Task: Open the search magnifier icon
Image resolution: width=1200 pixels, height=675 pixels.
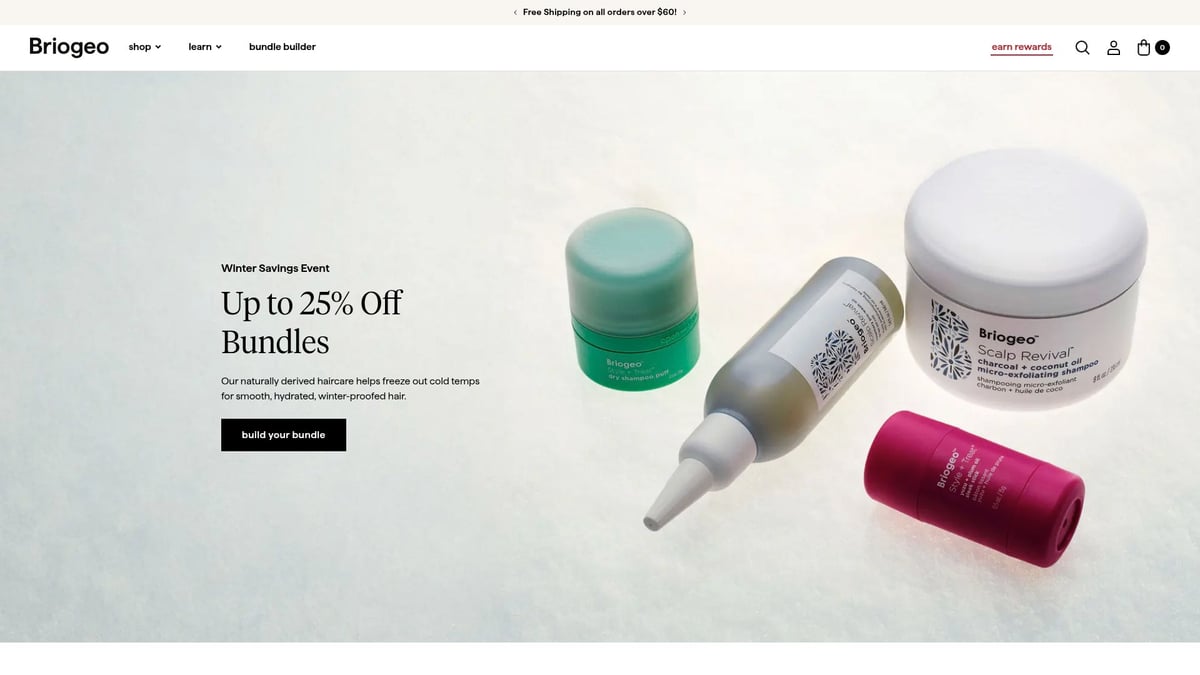Action: 1082,47
